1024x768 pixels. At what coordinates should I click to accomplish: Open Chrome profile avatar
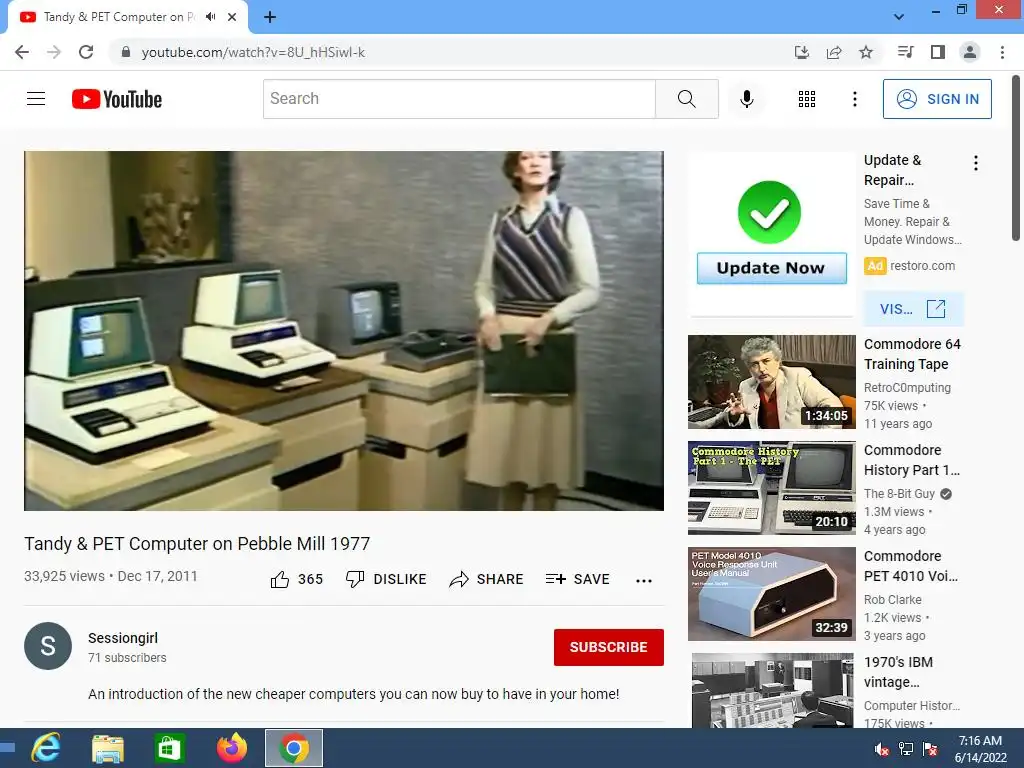coord(970,52)
